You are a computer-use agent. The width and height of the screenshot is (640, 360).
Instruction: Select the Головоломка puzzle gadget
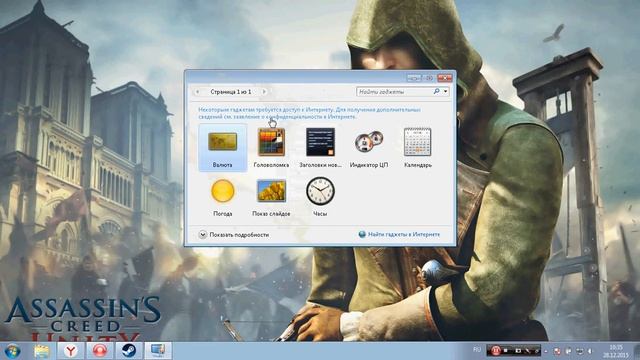(271, 147)
